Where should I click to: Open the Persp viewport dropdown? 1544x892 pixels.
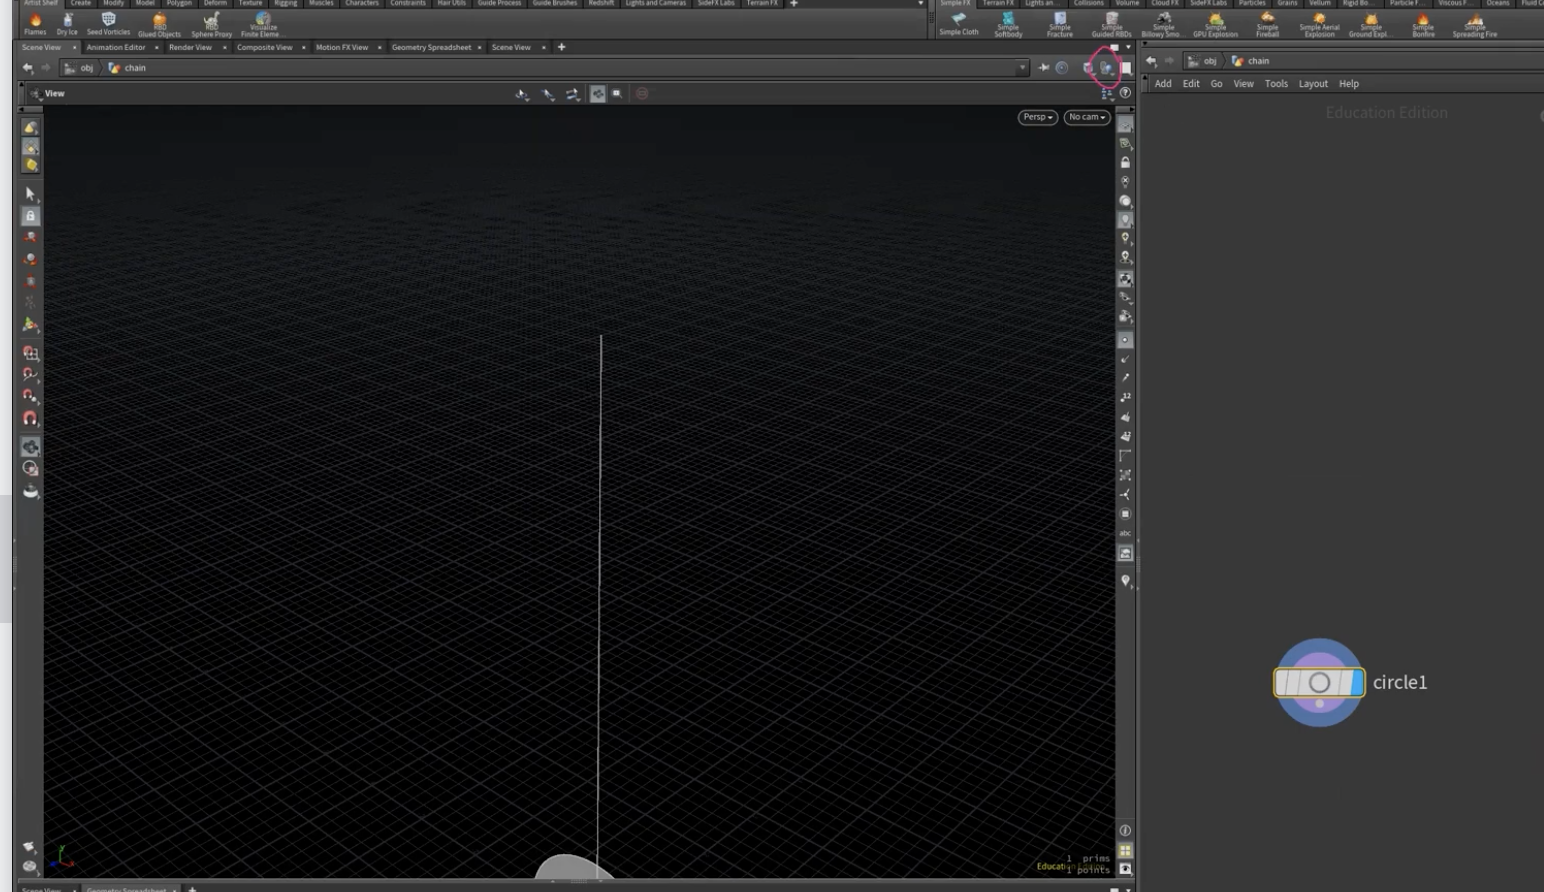coord(1038,117)
